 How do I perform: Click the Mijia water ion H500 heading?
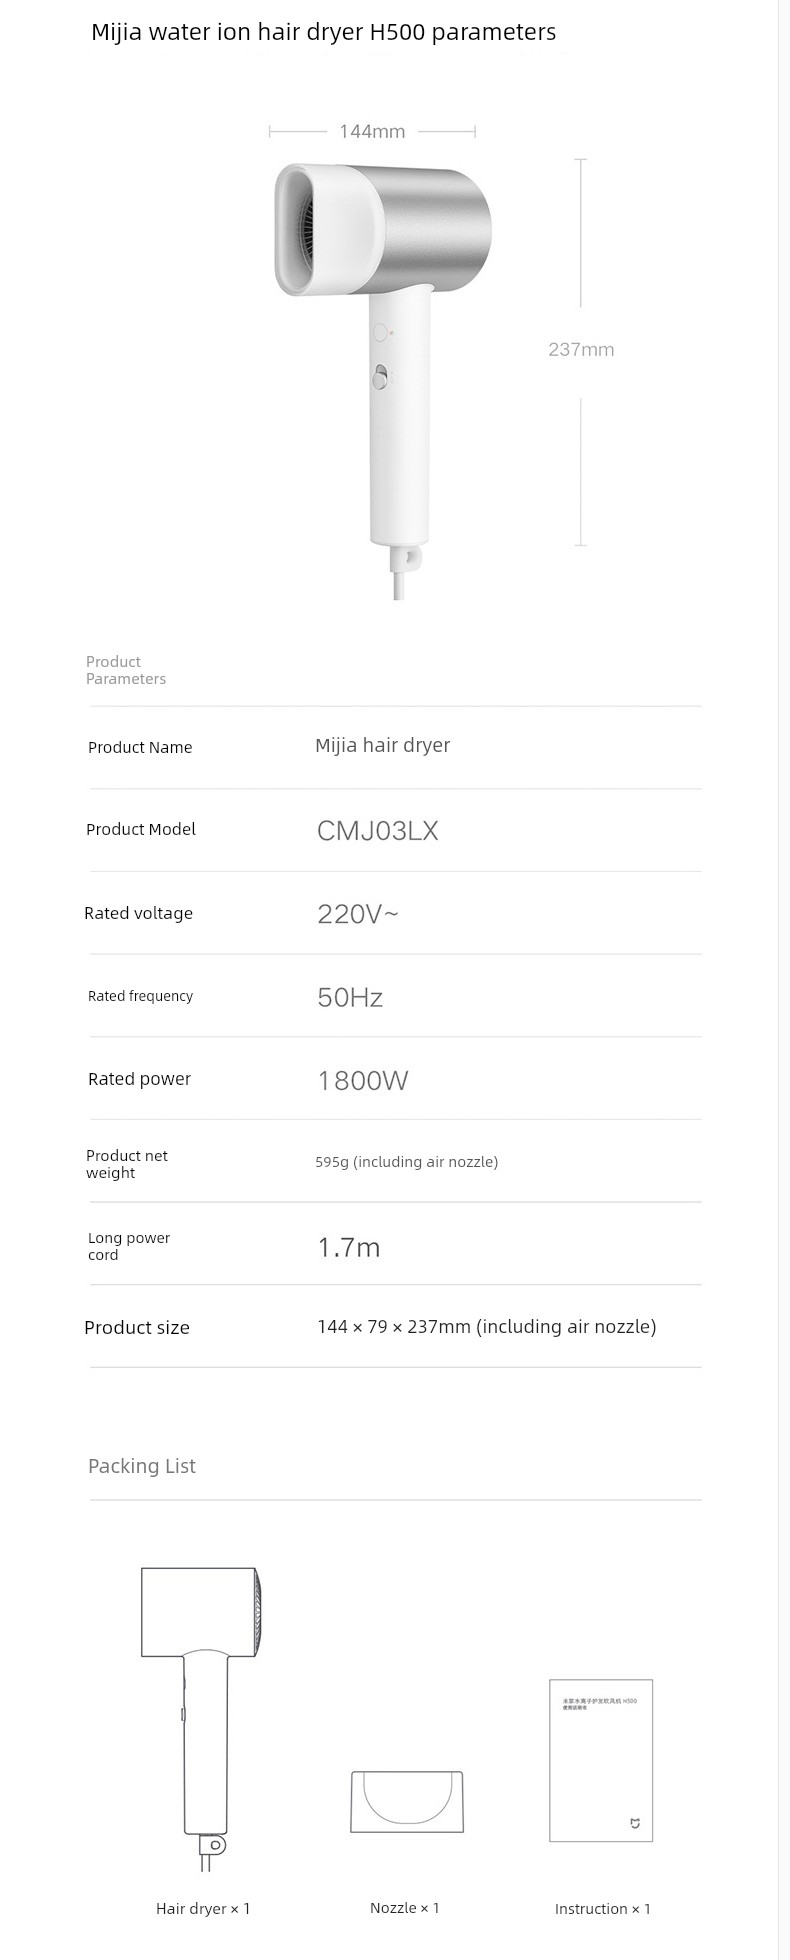[x=323, y=32]
